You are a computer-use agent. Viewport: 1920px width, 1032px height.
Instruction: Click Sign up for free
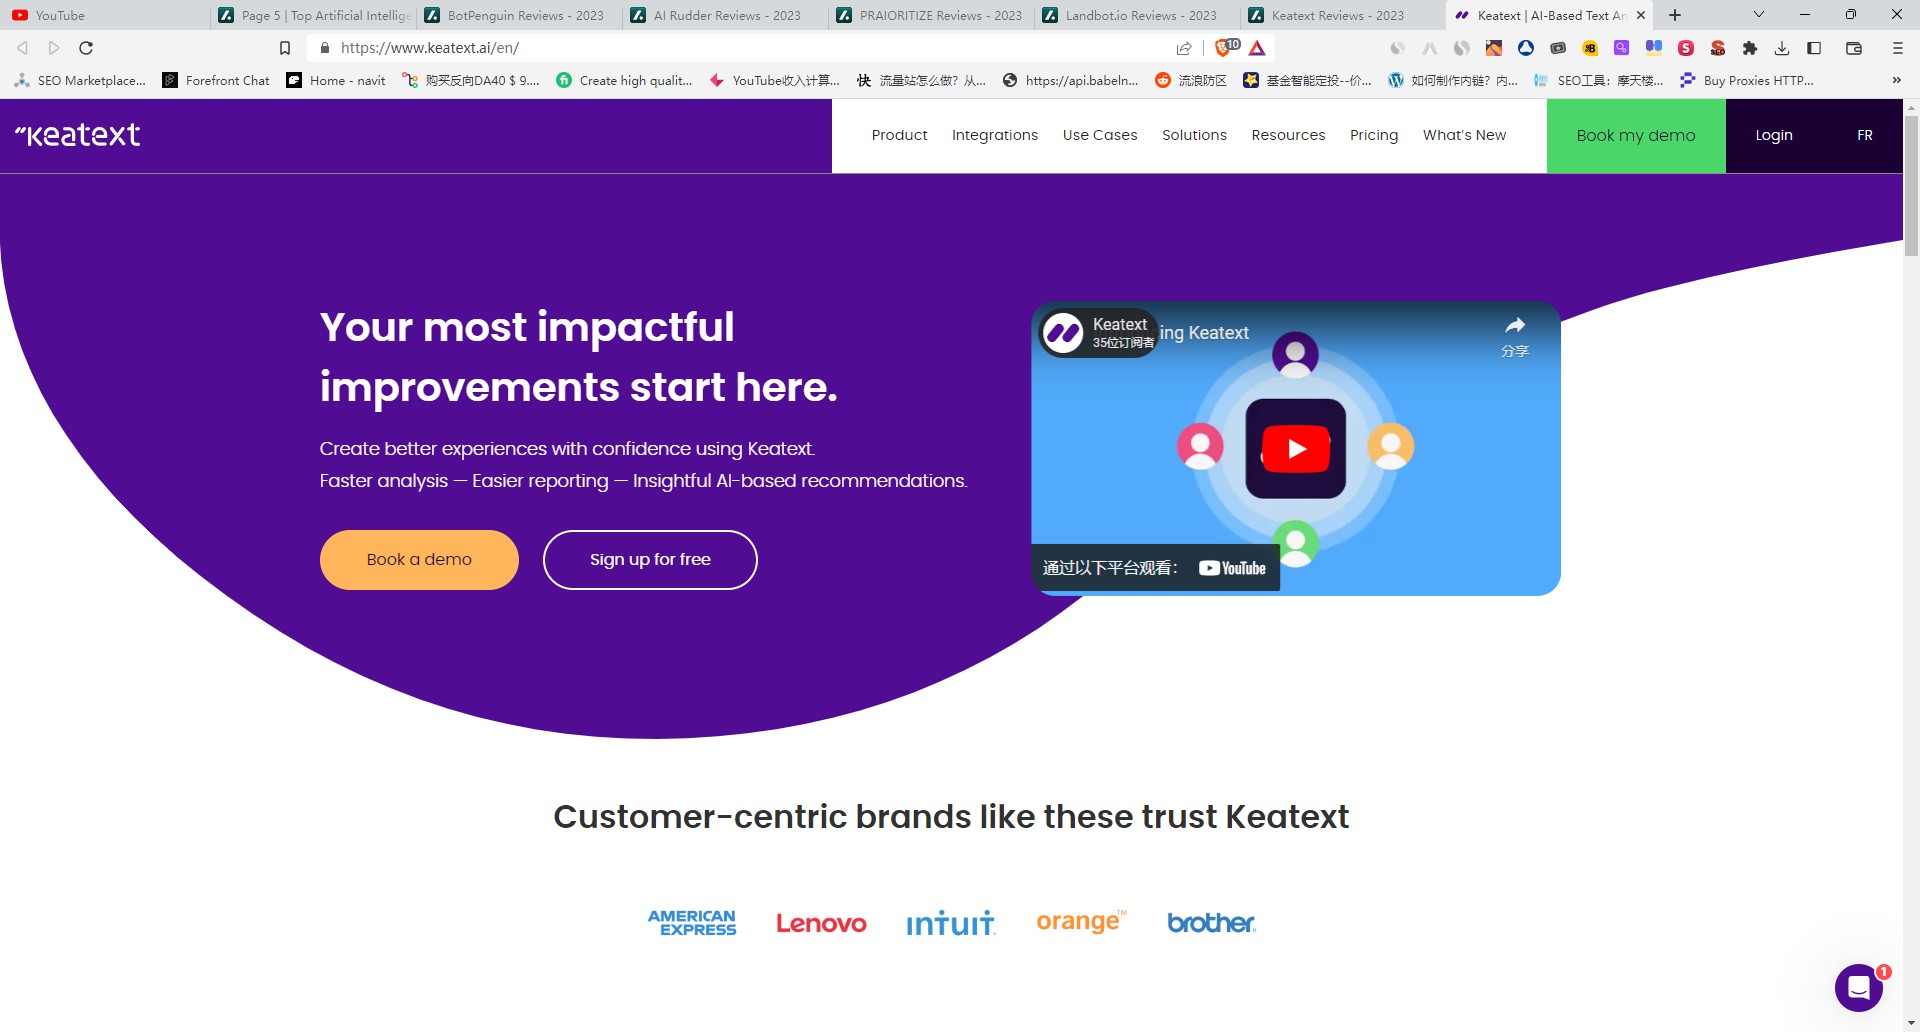650,559
